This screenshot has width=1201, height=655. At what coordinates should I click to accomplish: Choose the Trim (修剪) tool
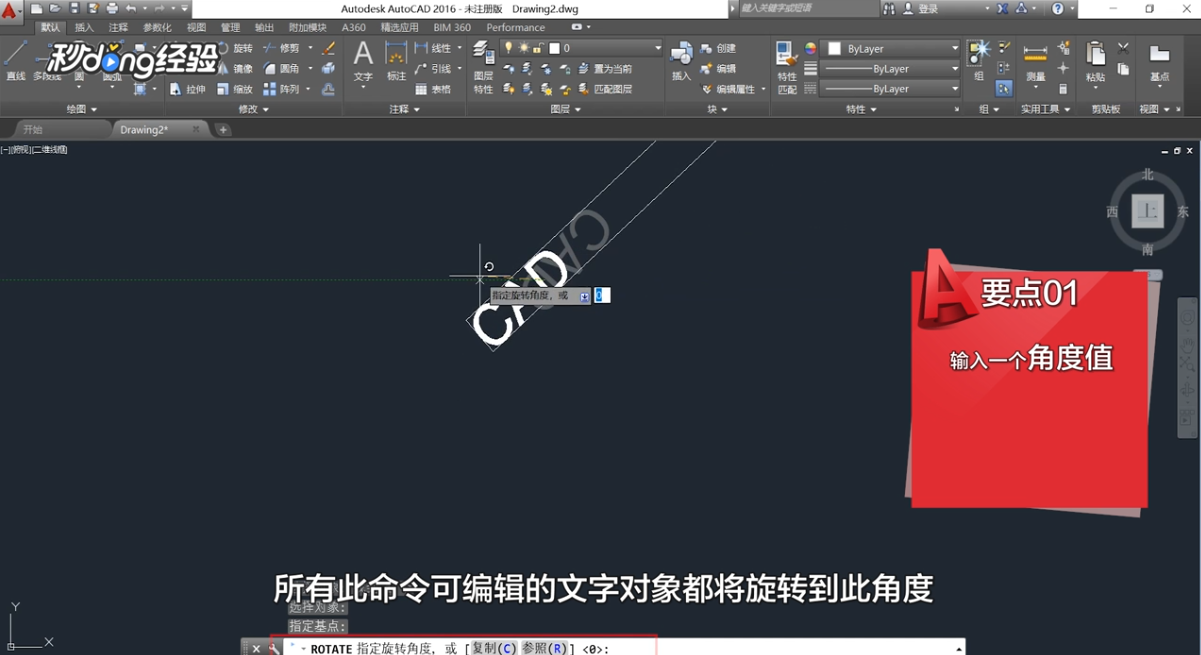pos(289,48)
